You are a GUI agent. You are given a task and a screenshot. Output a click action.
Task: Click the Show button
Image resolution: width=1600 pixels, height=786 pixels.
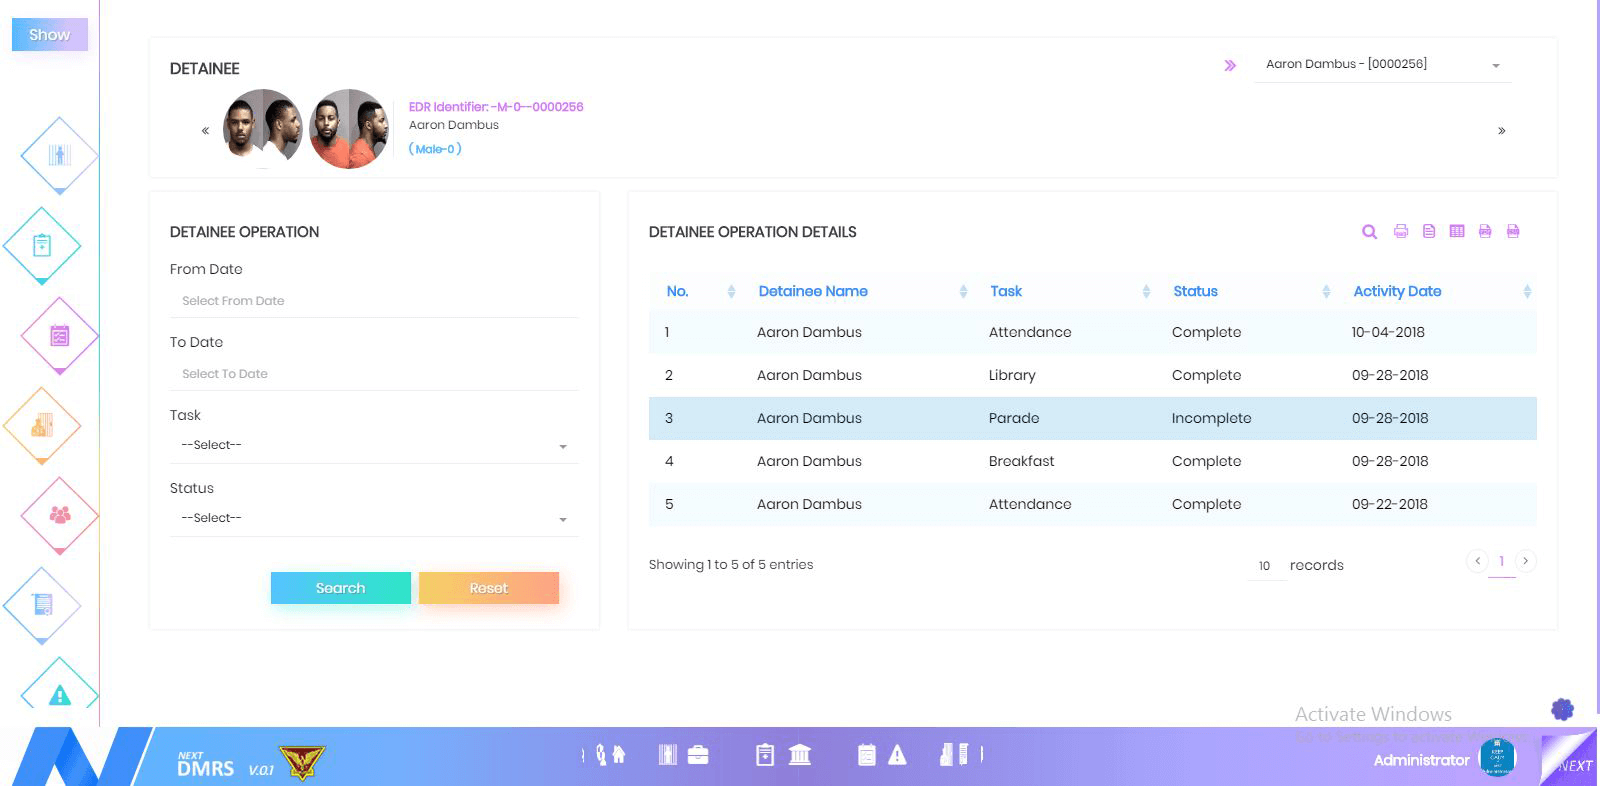[x=49, y=35]
